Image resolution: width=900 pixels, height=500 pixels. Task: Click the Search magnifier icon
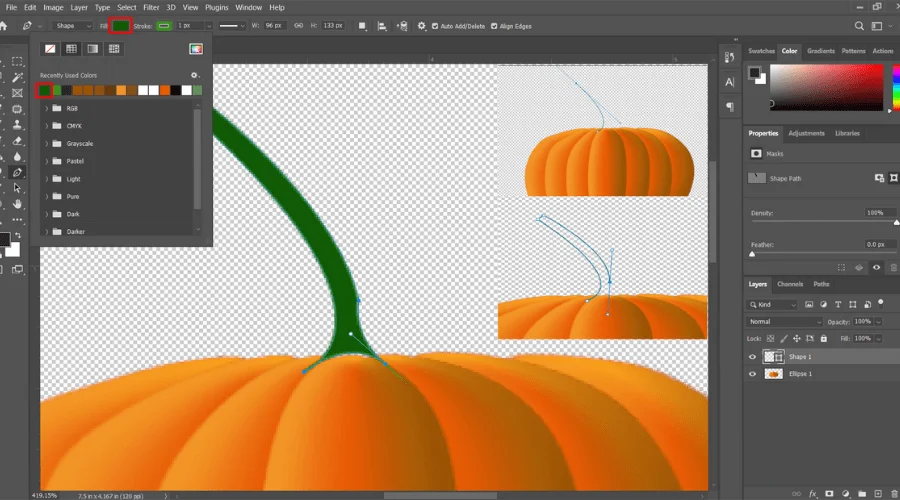point(859,26)
